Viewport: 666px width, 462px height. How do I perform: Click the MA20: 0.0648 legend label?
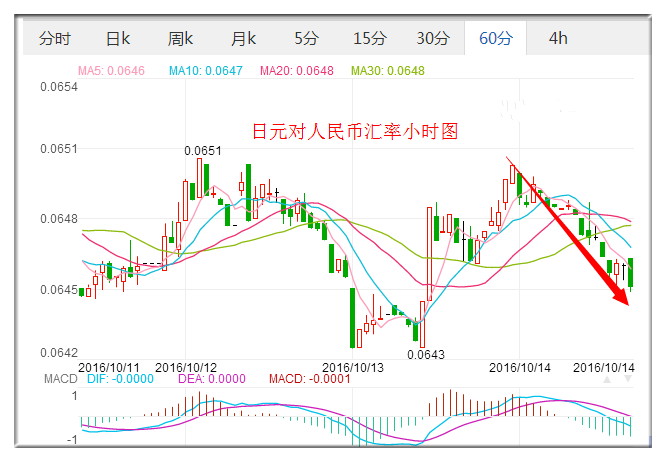(x=296, y=70)
